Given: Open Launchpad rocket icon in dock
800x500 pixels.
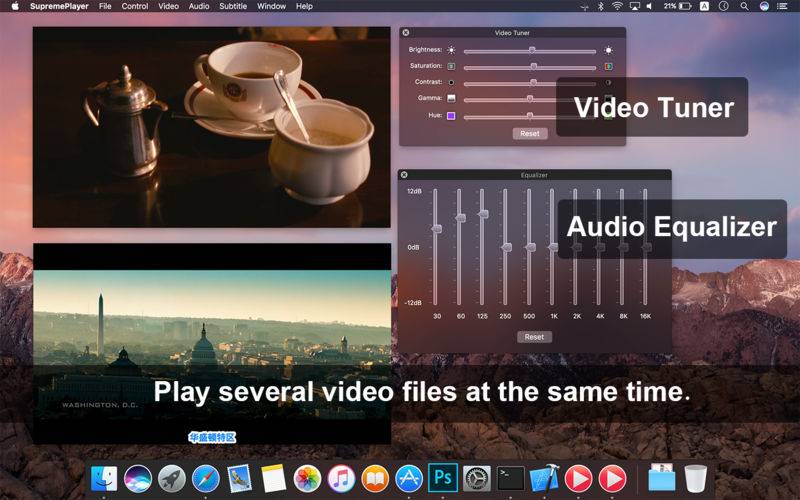Looking at the screenshot, I should pyautogui.click(x=171, y=479).
